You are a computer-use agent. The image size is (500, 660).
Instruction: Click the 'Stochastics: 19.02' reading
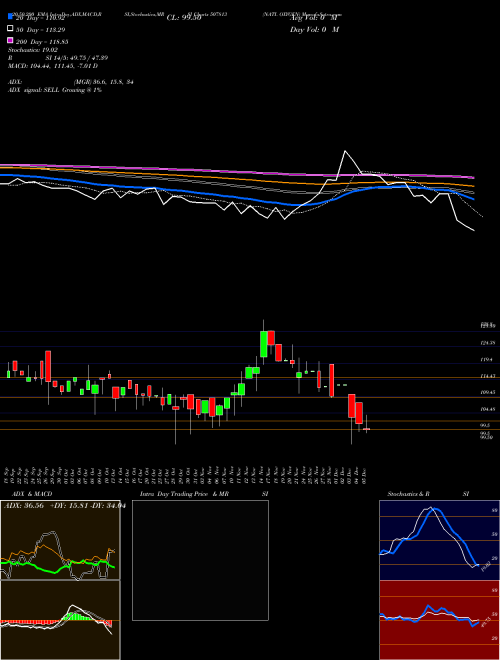[x=33, y=50]
